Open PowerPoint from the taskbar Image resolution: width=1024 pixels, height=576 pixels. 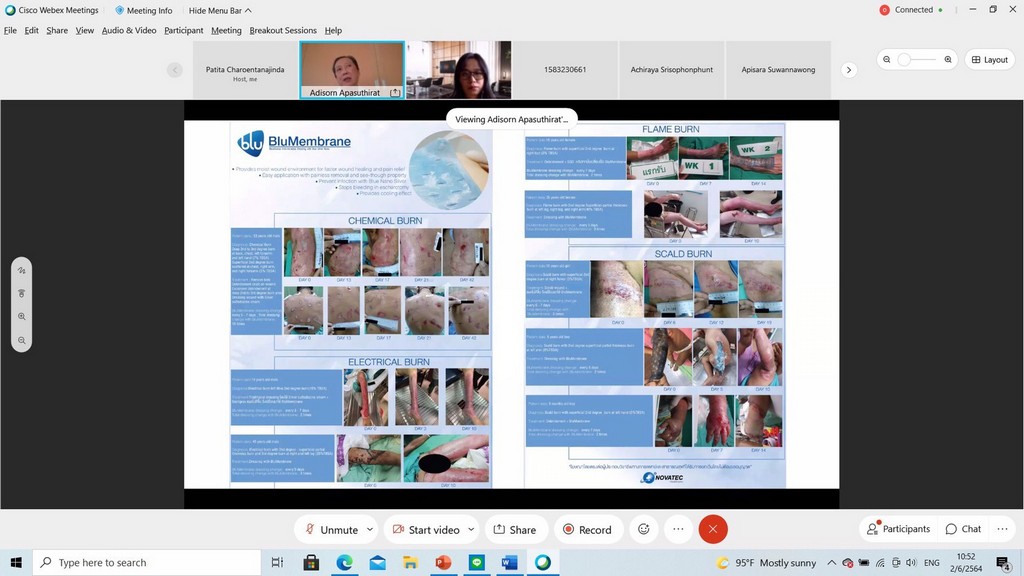point(443,563)
